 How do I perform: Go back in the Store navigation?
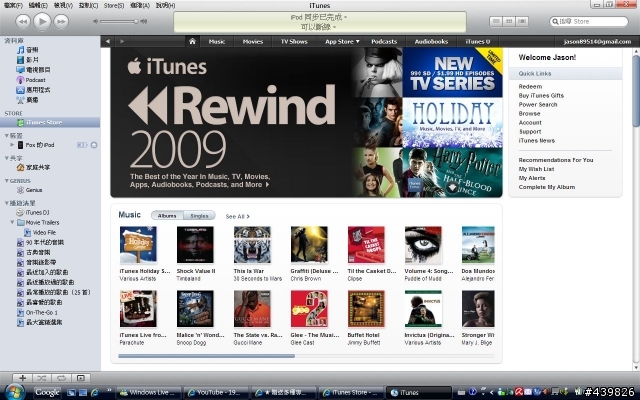tap(107, 41)
